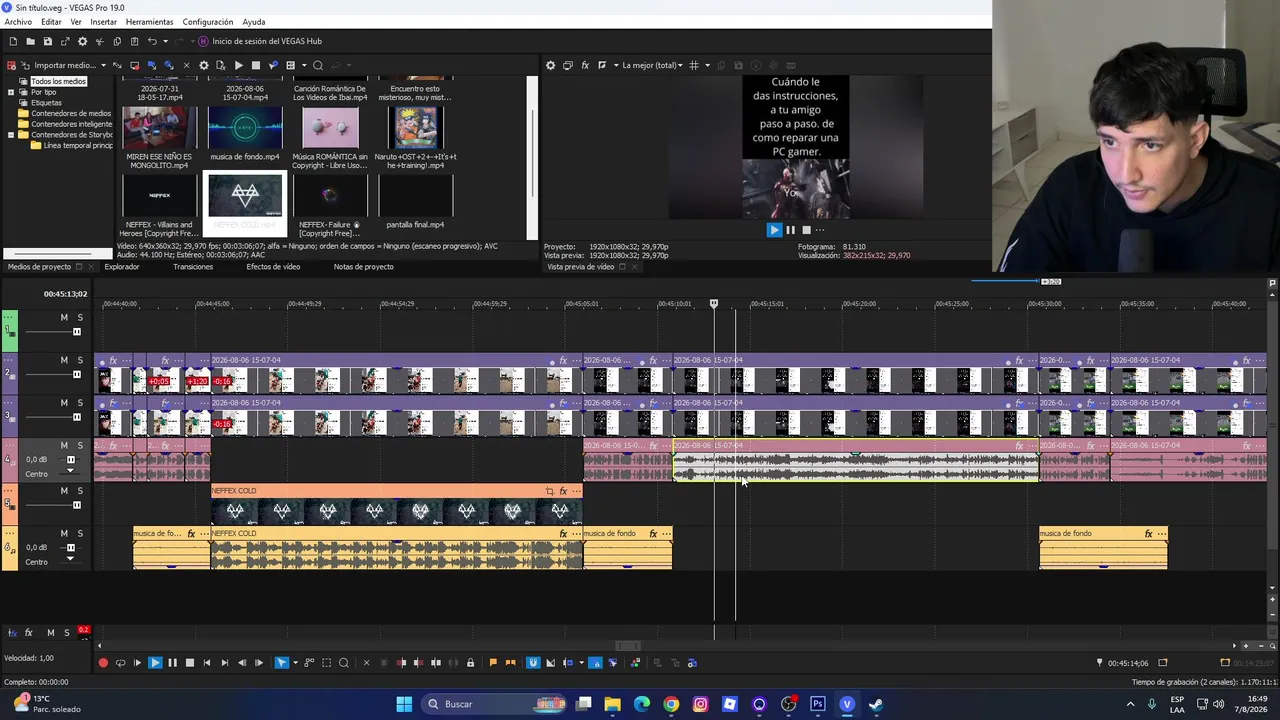Click the track 6 pan slider handle
1280x720 pixels.
pos(70,559)
